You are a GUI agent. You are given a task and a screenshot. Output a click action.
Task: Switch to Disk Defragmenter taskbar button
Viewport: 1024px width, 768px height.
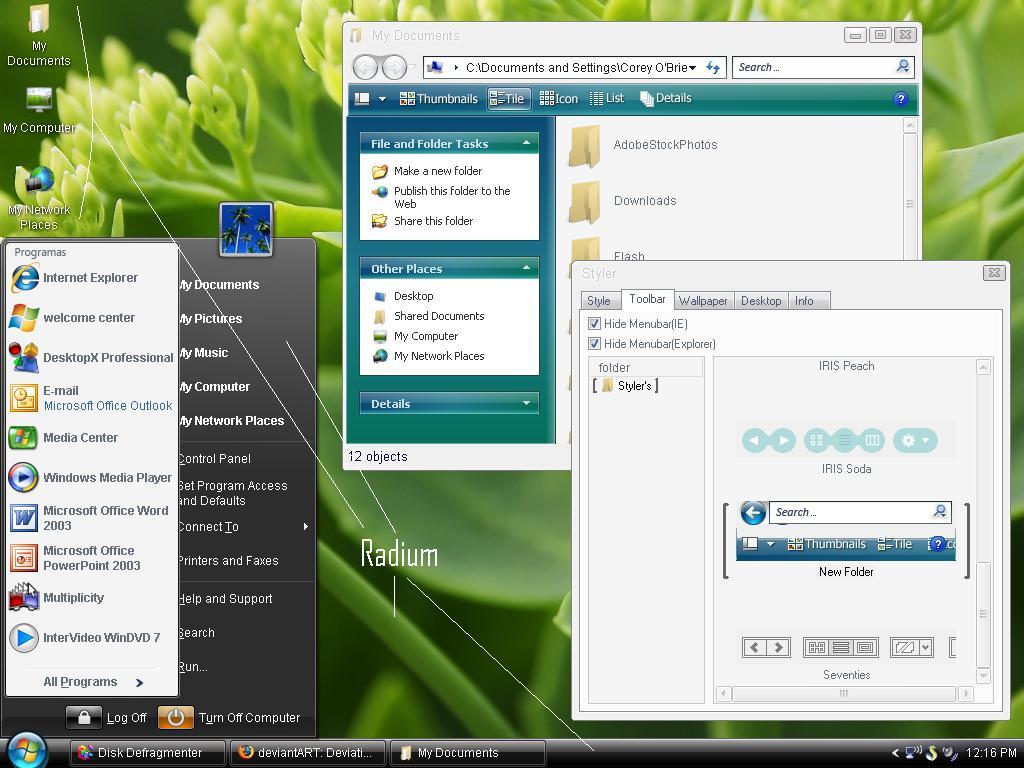tap(148, 752)
